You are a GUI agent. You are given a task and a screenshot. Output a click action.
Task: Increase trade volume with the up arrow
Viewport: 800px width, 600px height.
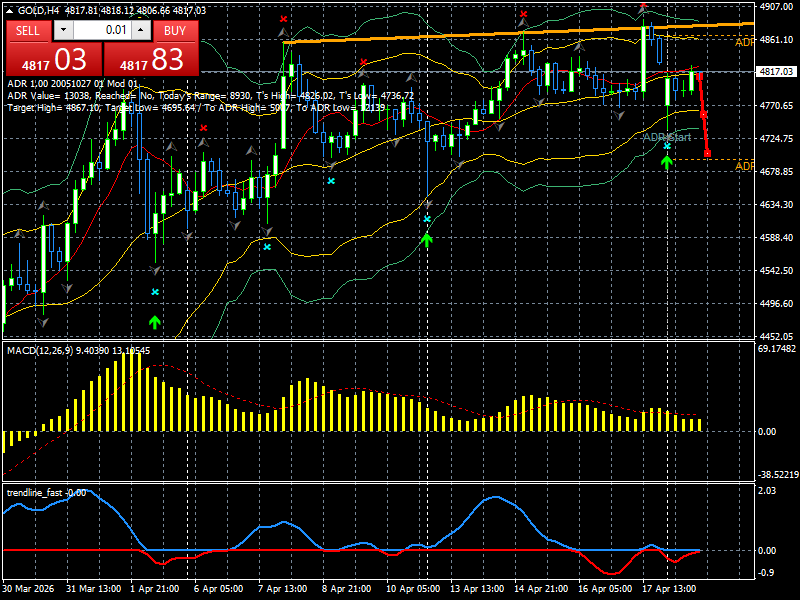tap(141, 30)
